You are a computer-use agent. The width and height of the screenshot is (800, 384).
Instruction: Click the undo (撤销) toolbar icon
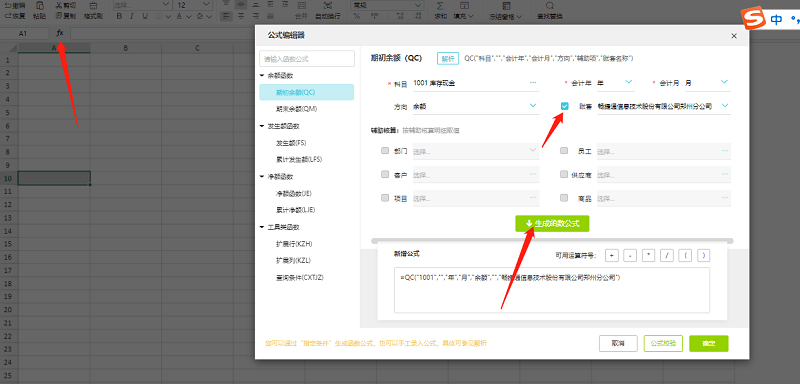pyautogui.click(x=15, y=5)
